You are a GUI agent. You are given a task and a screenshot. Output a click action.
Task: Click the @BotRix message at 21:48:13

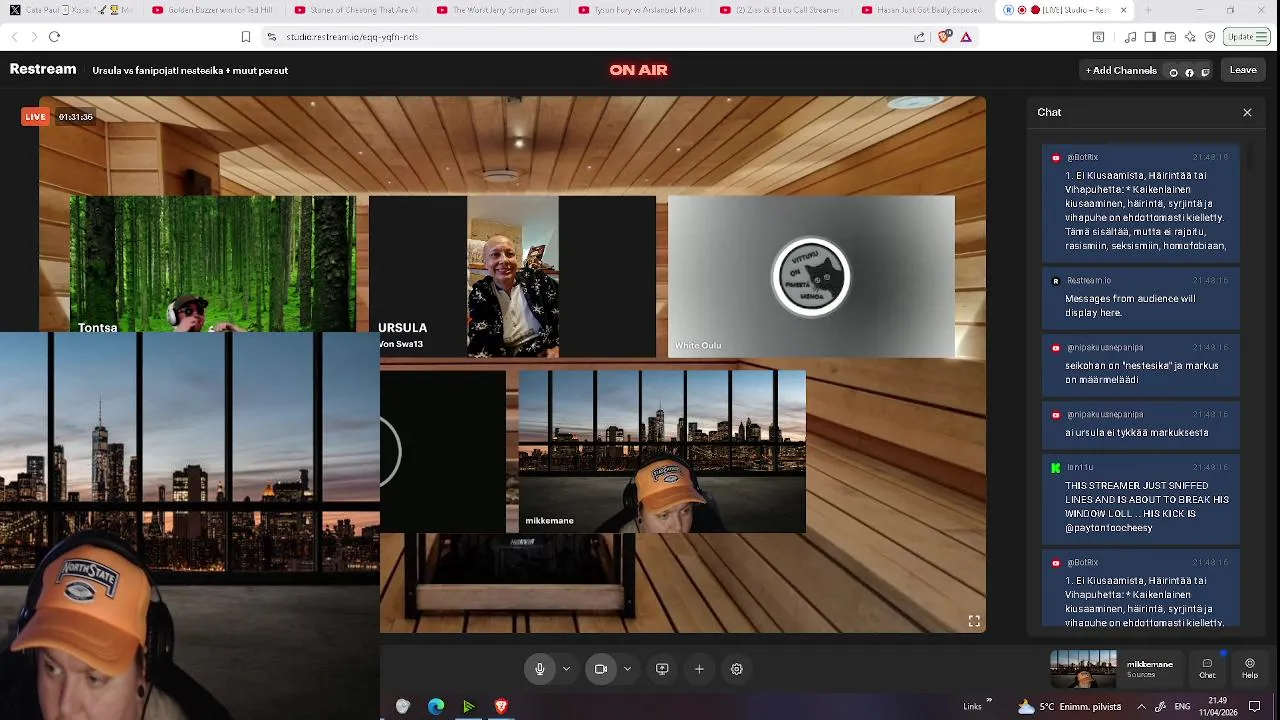click(1141, 204)
